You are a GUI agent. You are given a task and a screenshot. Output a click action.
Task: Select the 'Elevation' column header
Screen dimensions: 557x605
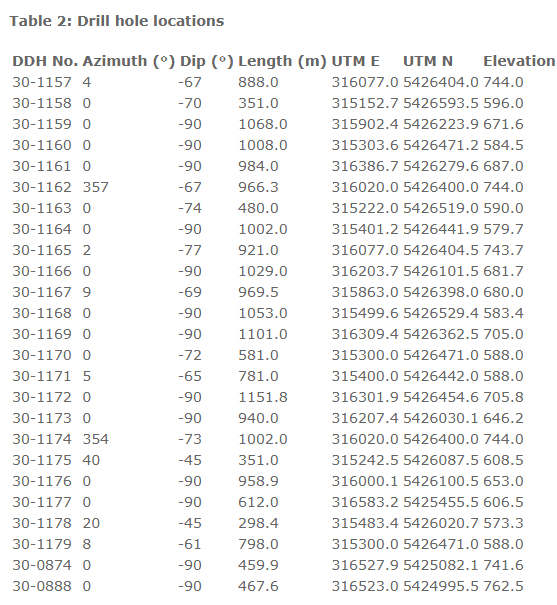(x=519, y=61)
